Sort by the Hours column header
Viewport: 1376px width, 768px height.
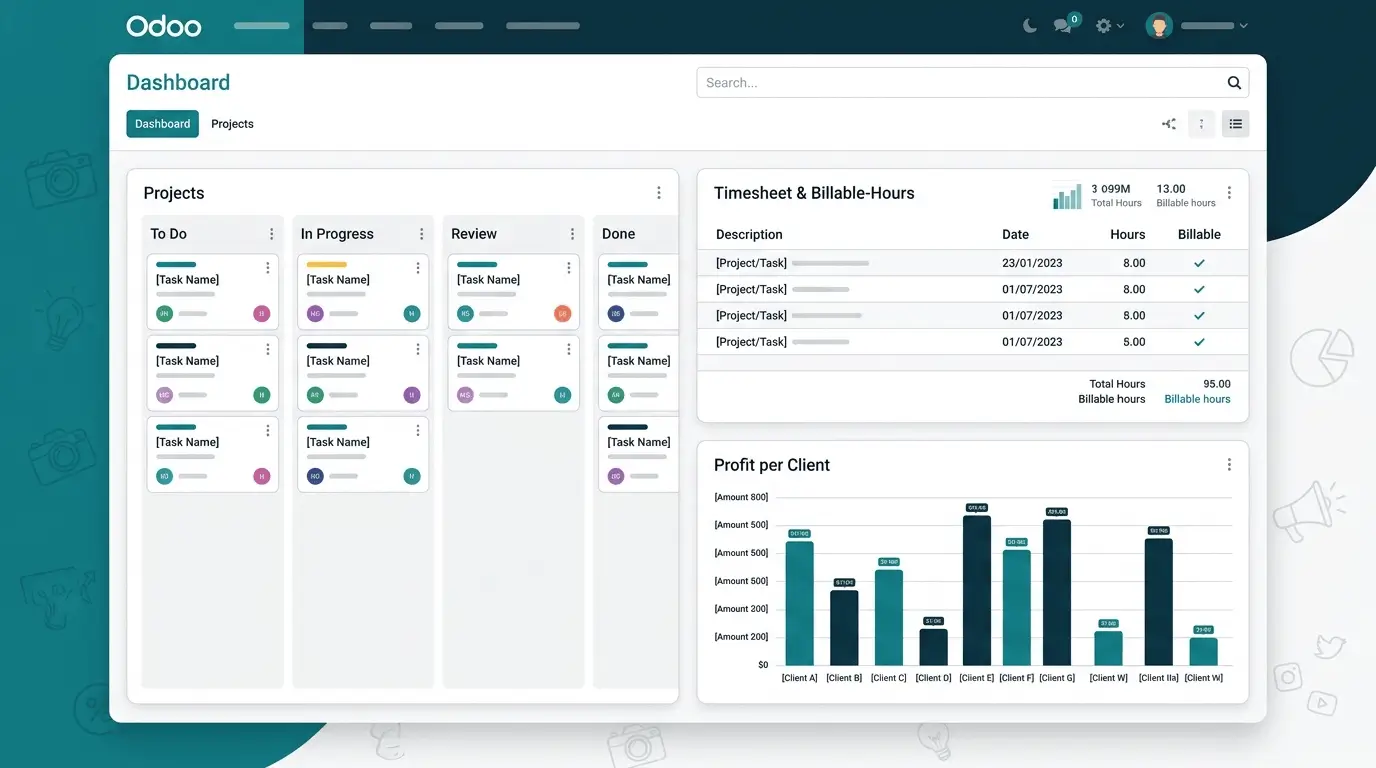pyautogui.click(x=1127, y=234)
